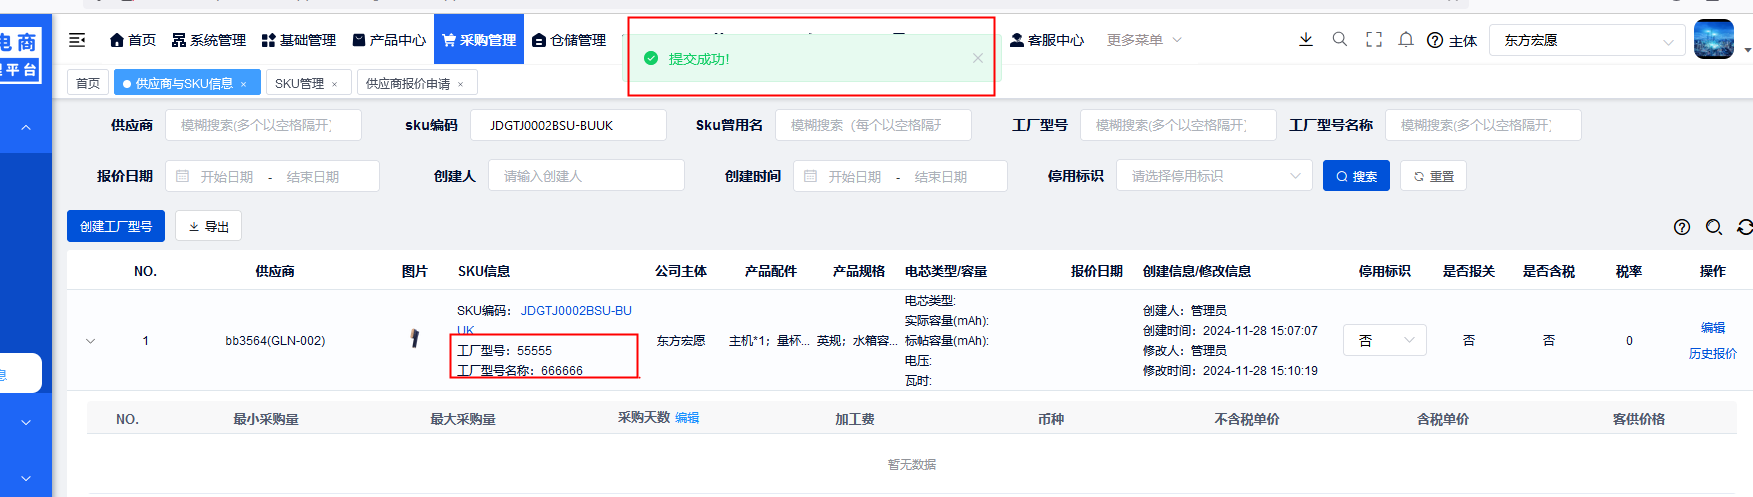The image size is (1753, 497).
Task: Focus the Sku曾用名 input field
Action: (873, 125)
